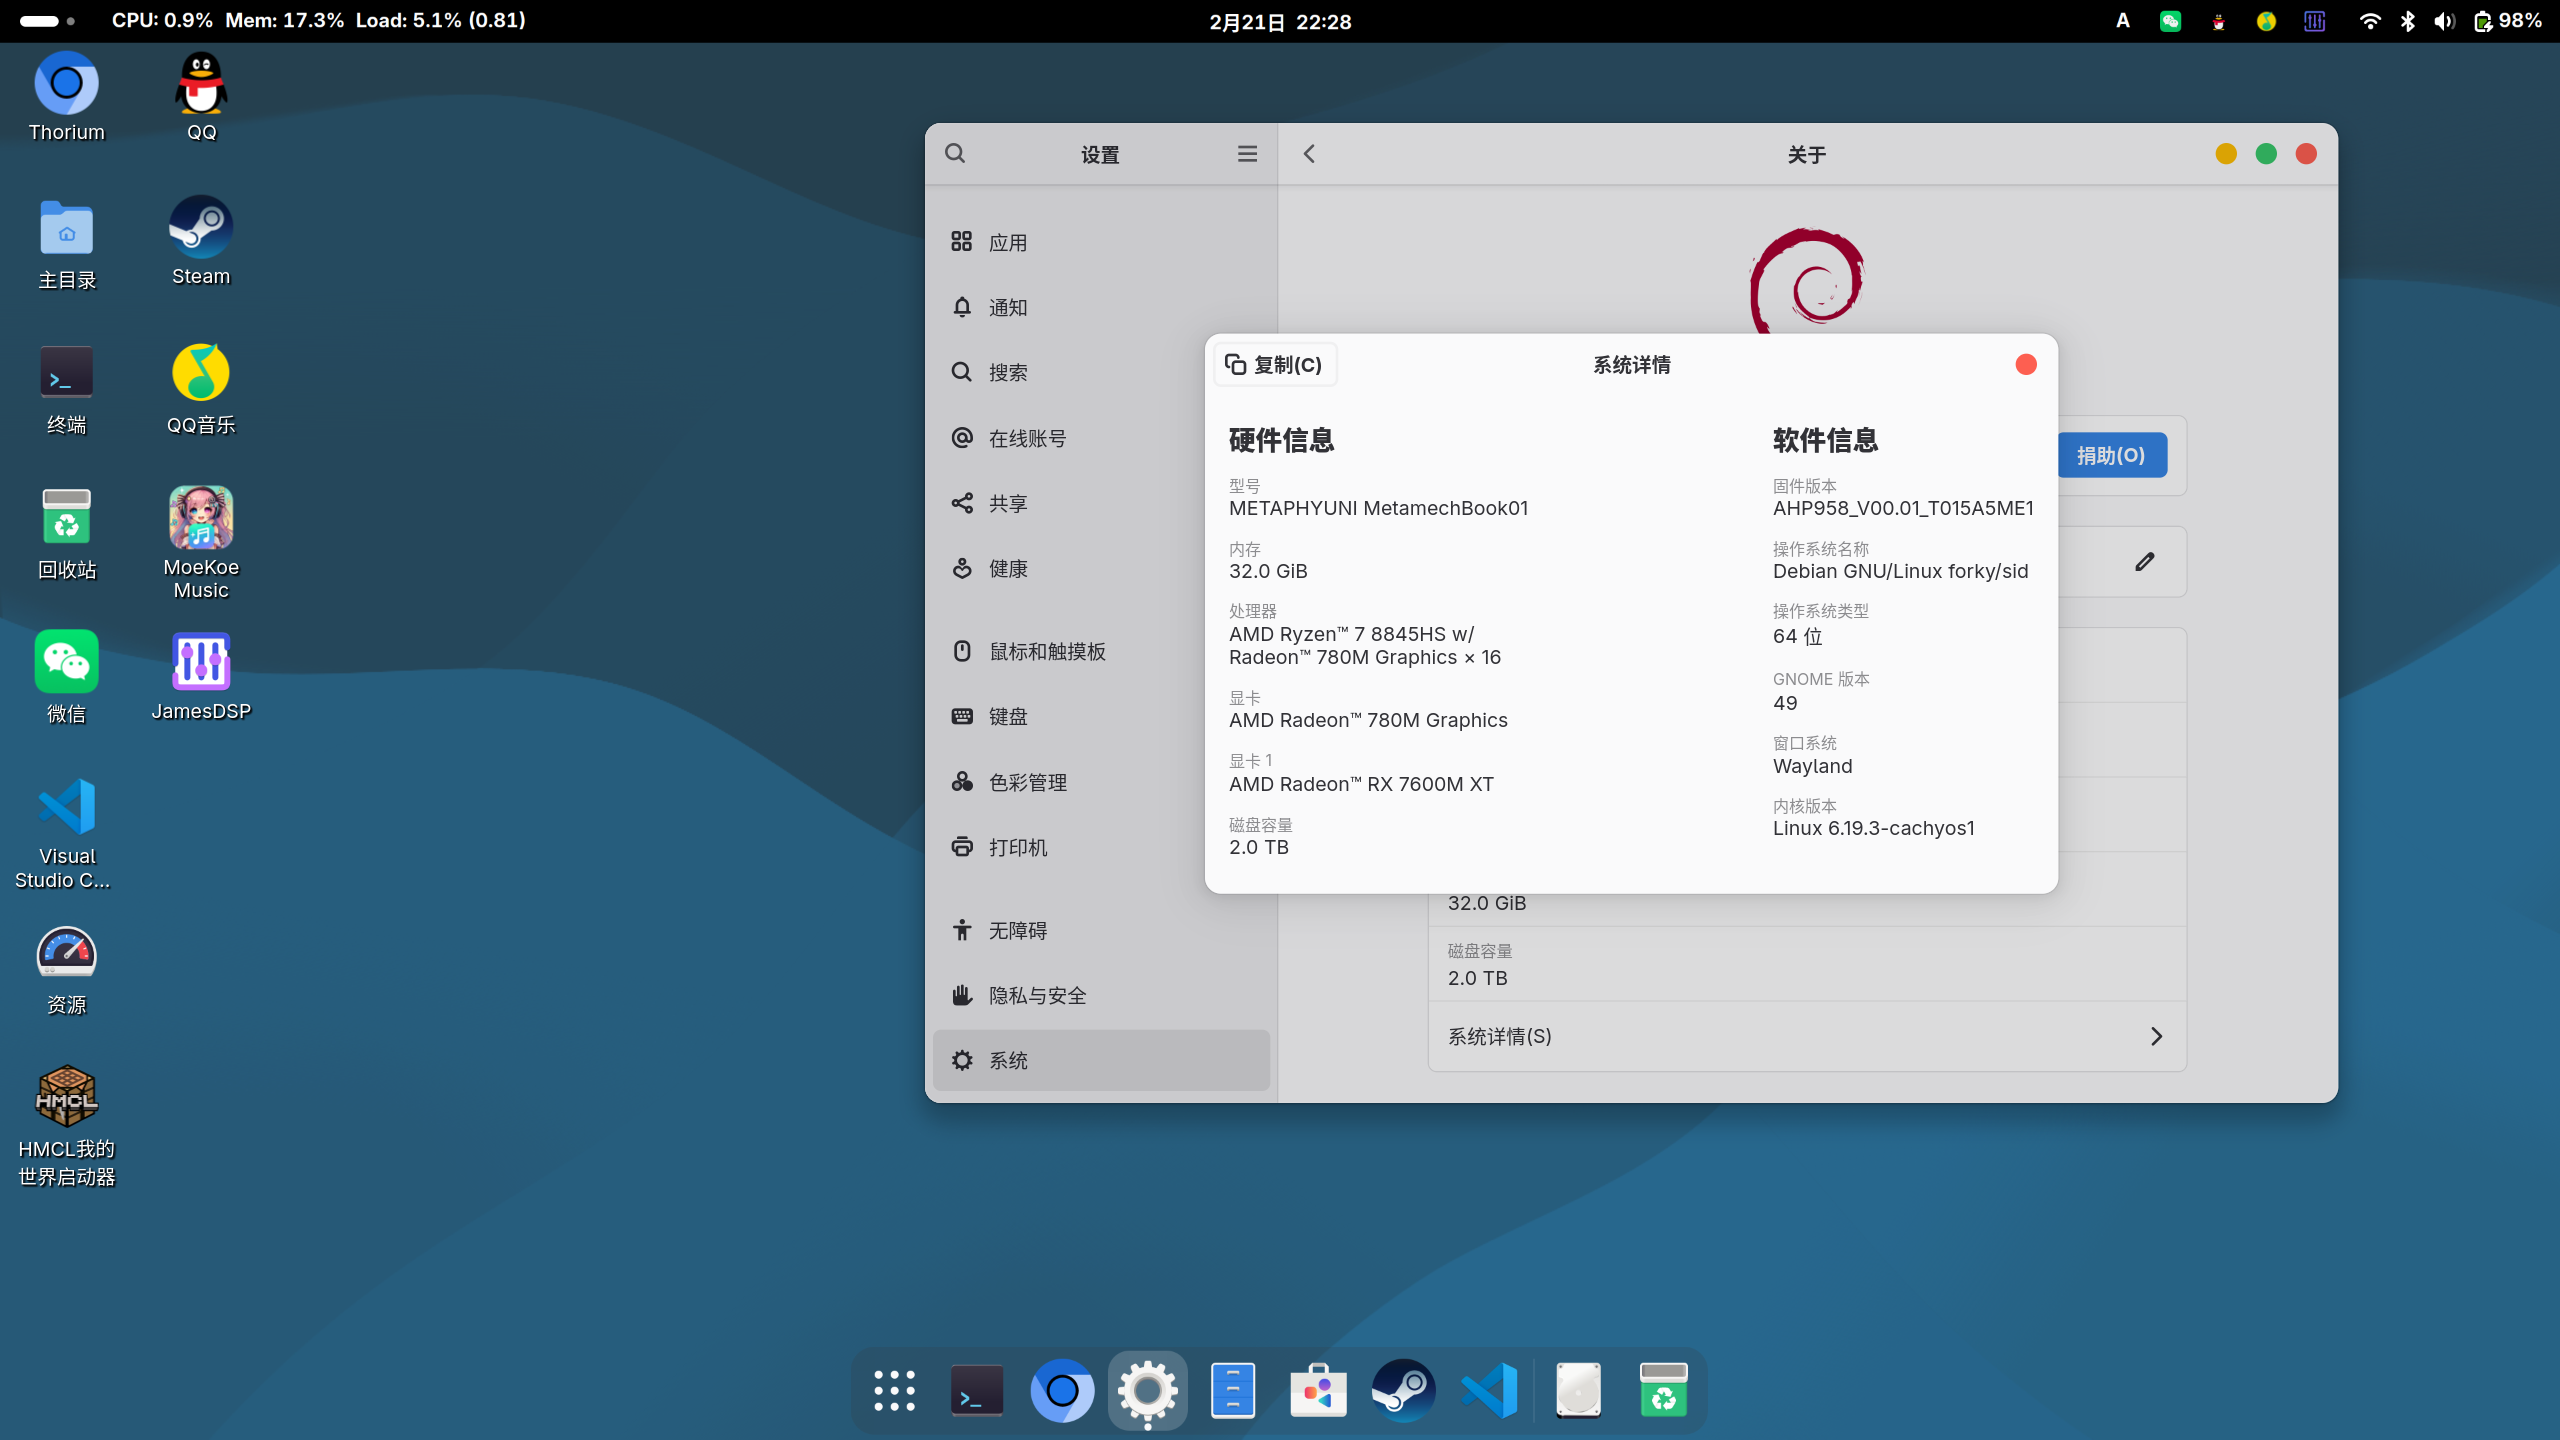
Task: Open the settings hamburger menu
Action: pyautogui.click(x=1247, y=154)
